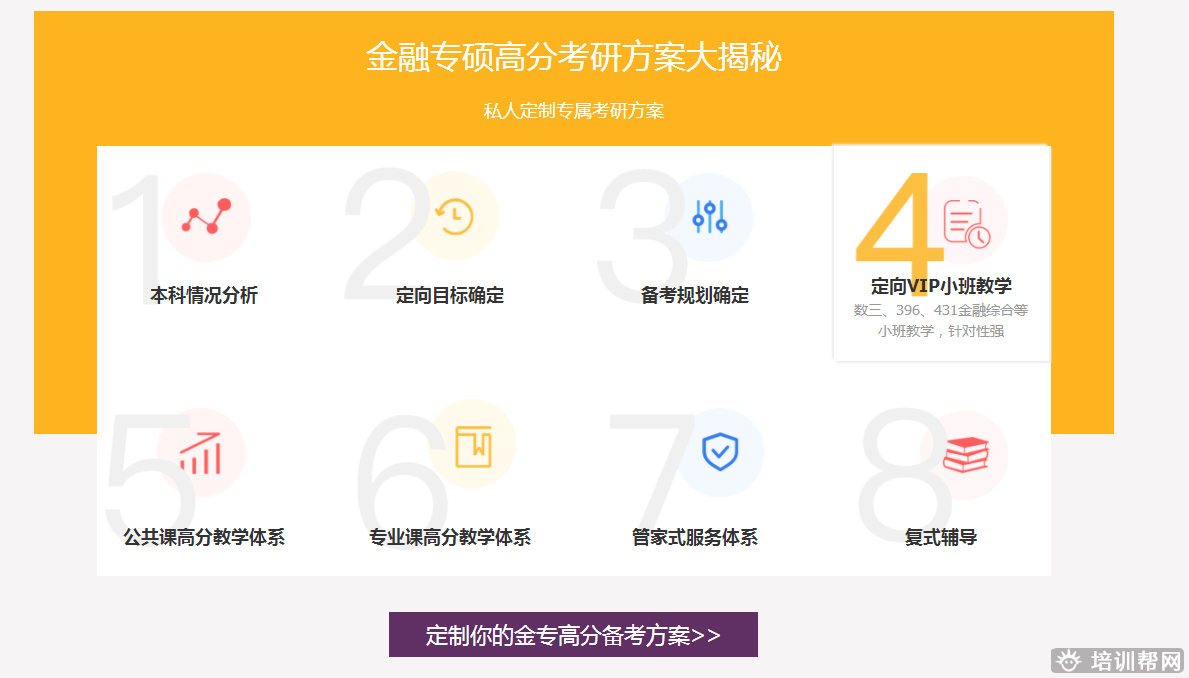
Task: Click the blue shield checkmark icon
Action: (719, 452)
